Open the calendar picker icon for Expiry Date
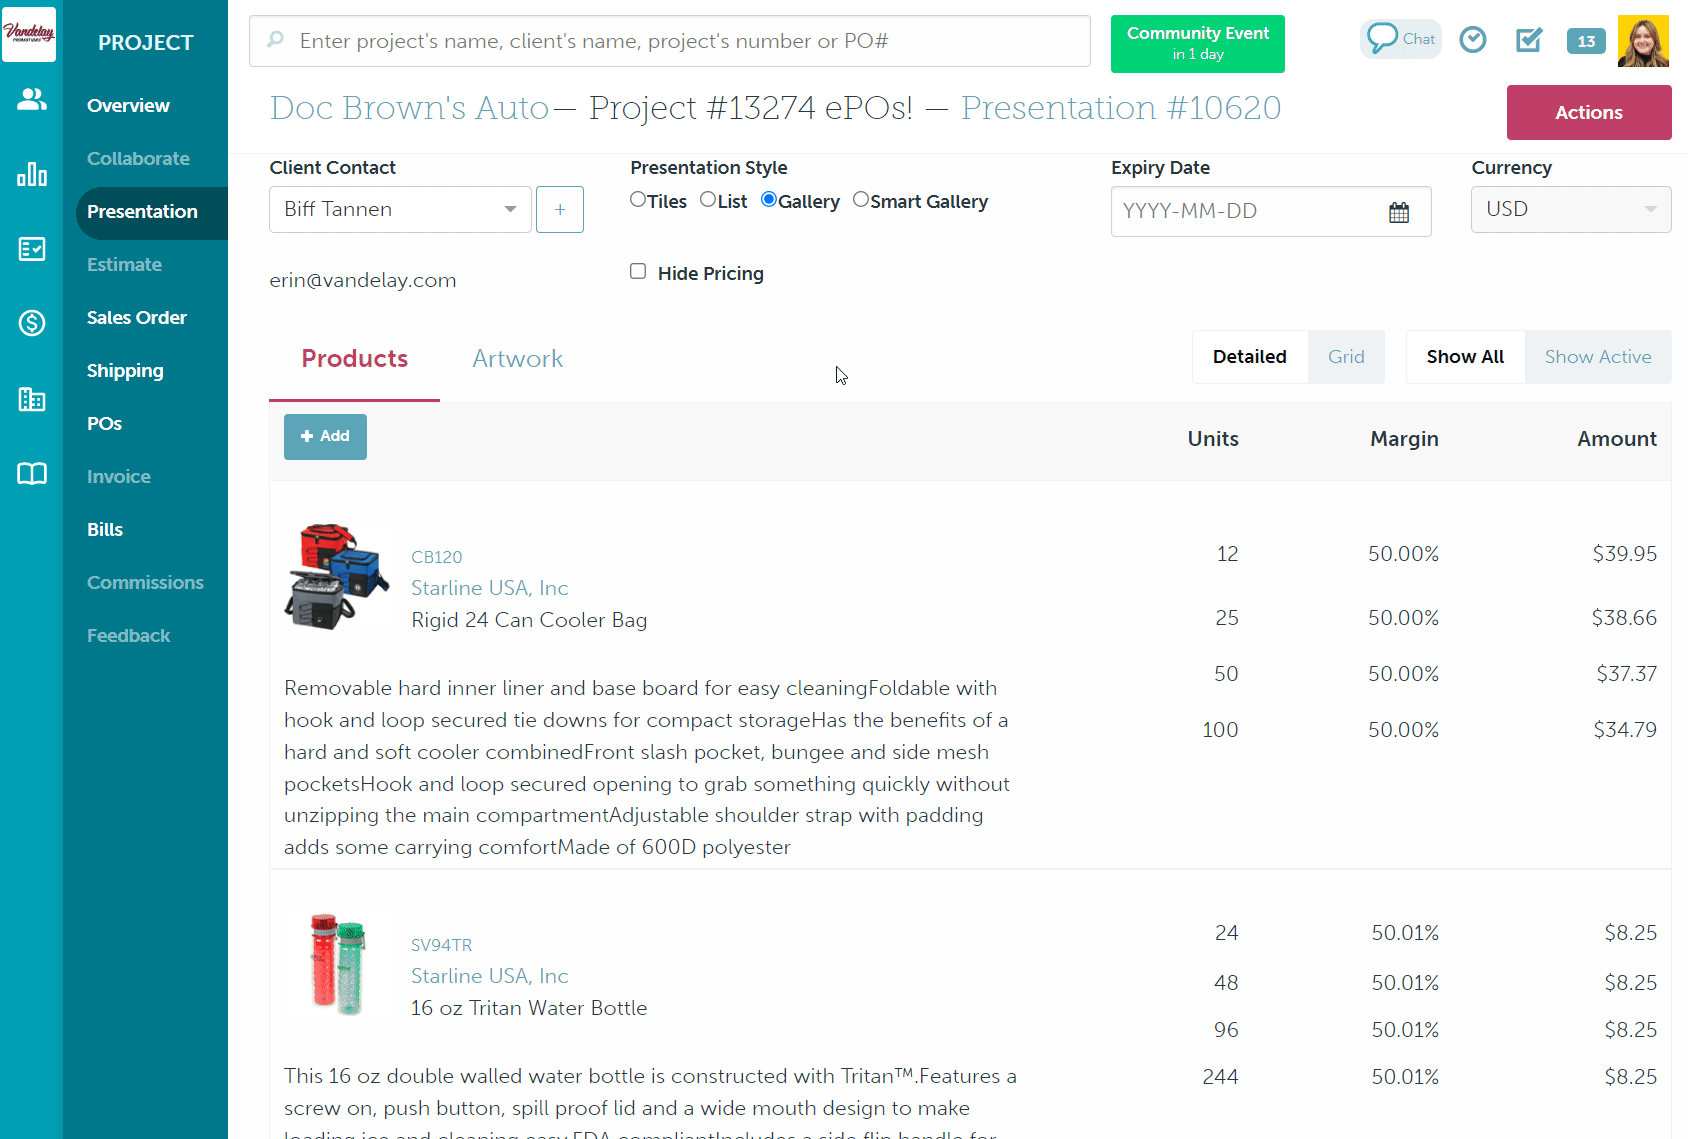Viewport: 1688px width, 1139px height. [1399, 212]
